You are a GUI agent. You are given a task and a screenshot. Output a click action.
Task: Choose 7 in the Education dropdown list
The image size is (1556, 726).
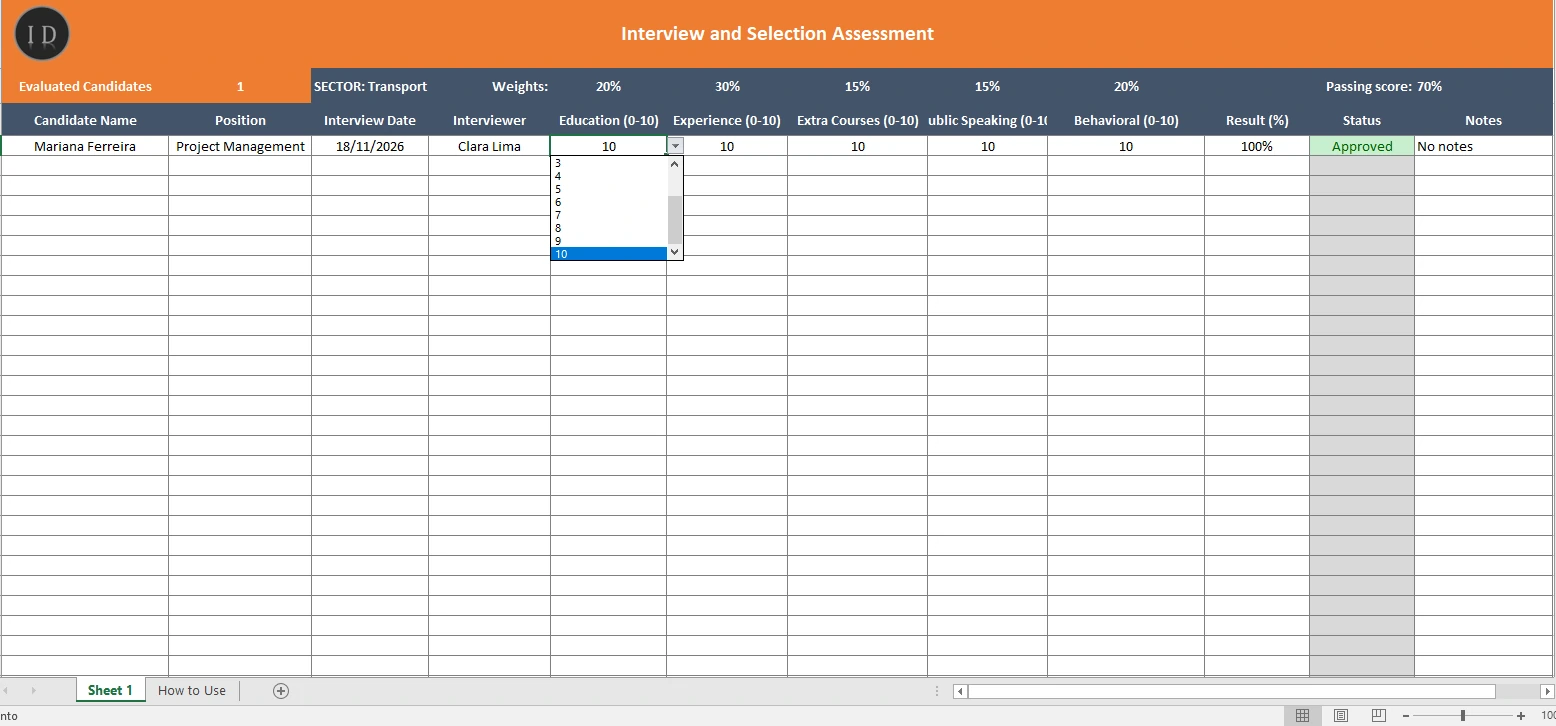tap(609, 215)
